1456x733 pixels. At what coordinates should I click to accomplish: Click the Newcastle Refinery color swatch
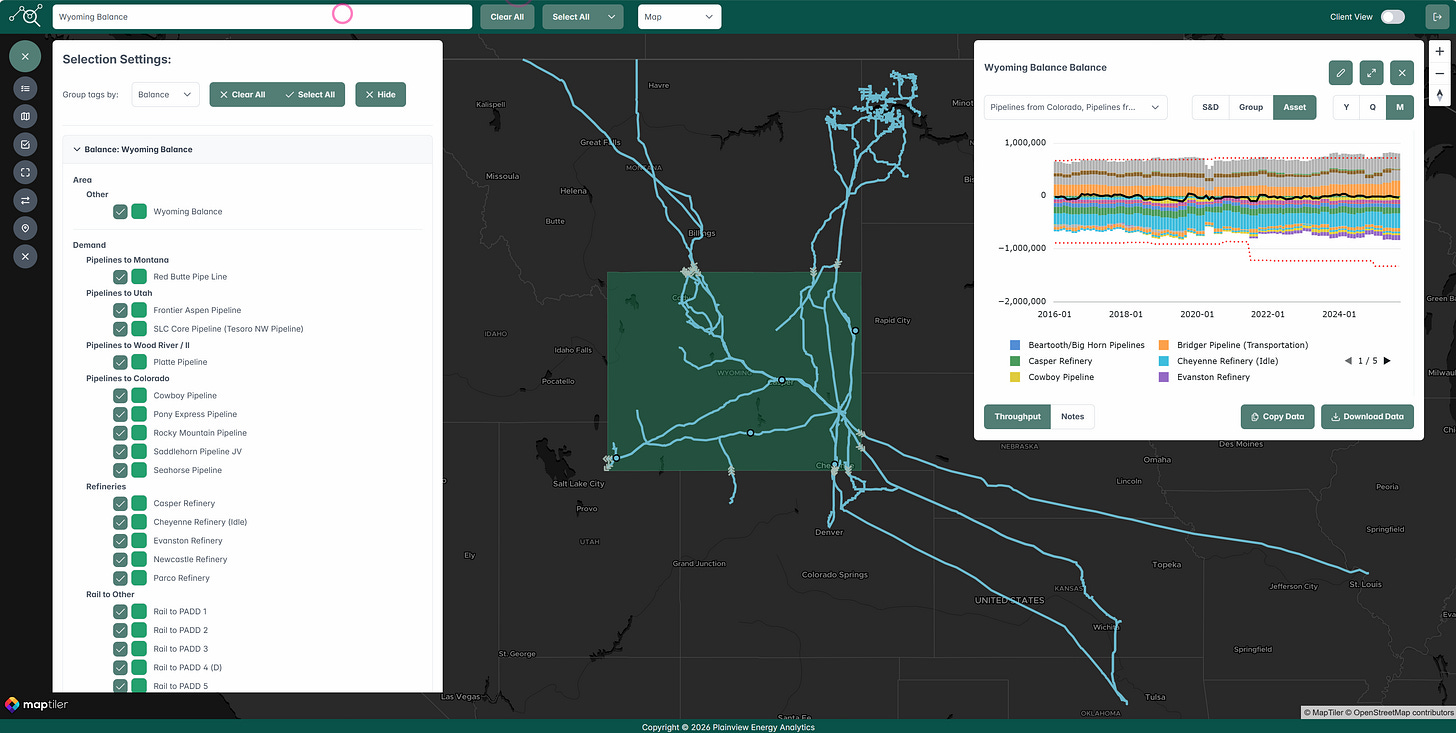(x=139, y=559)
